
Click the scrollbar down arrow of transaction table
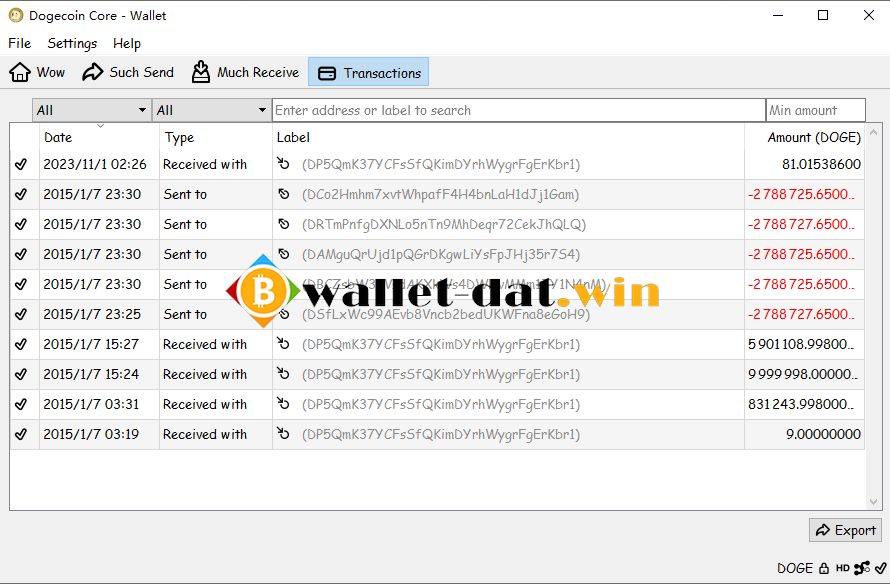coord(874,502)
